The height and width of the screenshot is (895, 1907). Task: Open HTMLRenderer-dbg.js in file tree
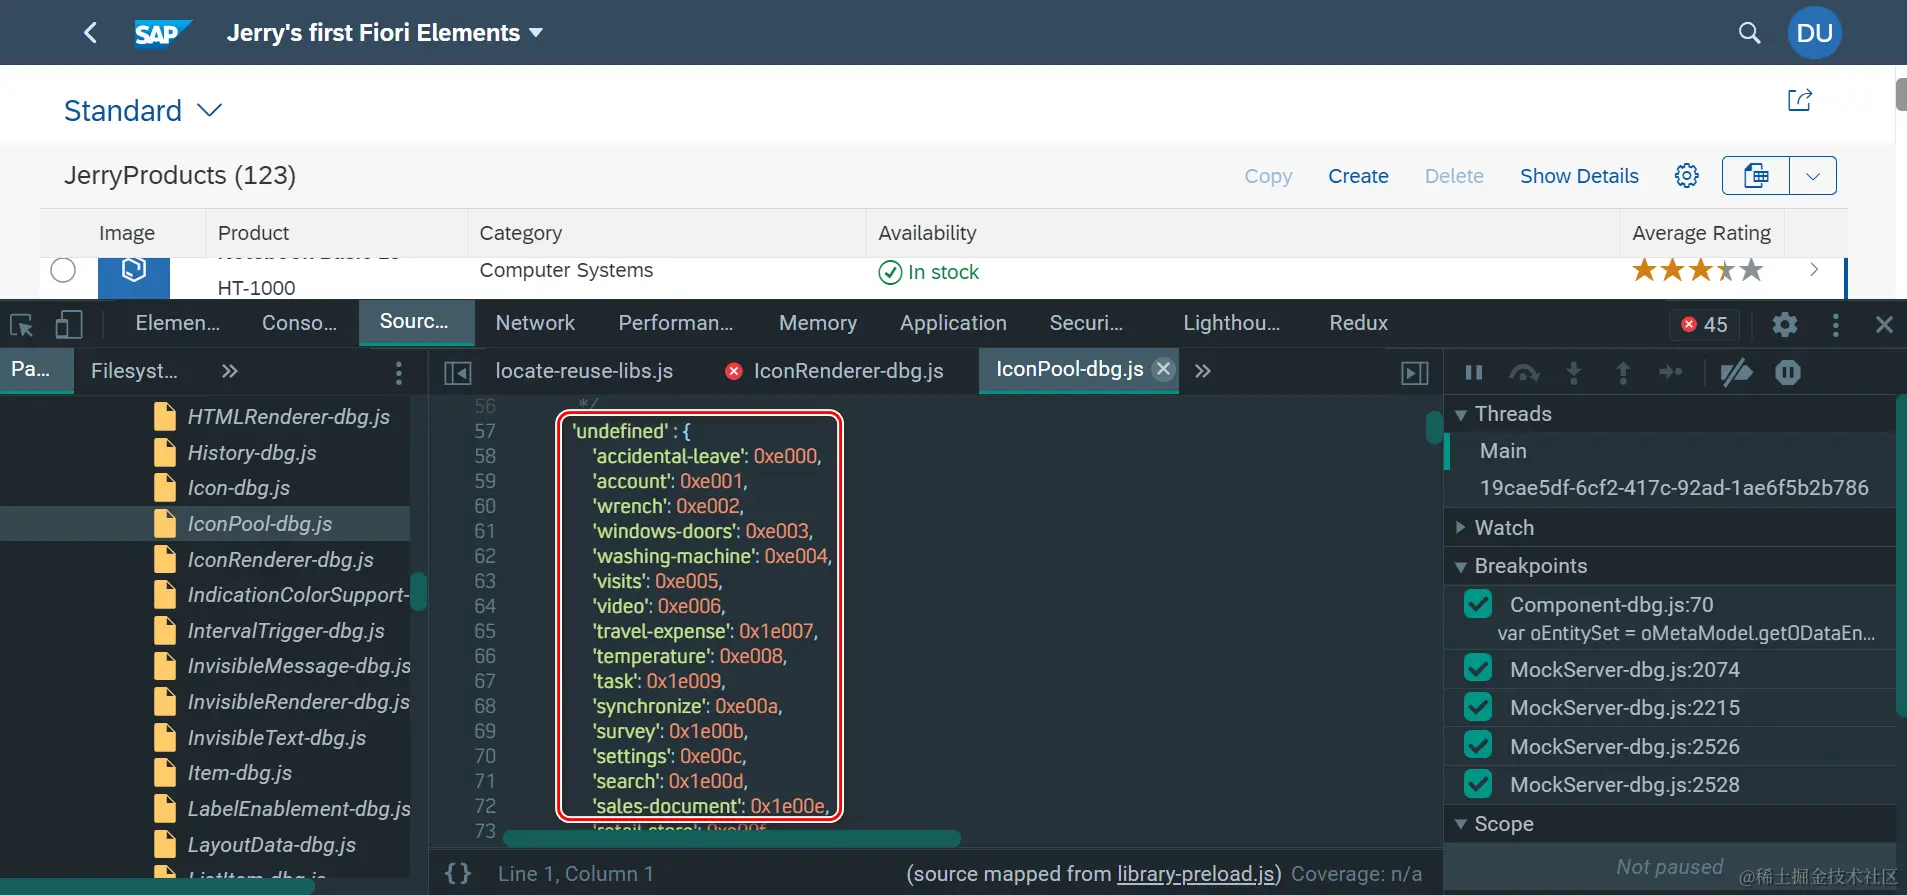(288, 417)
